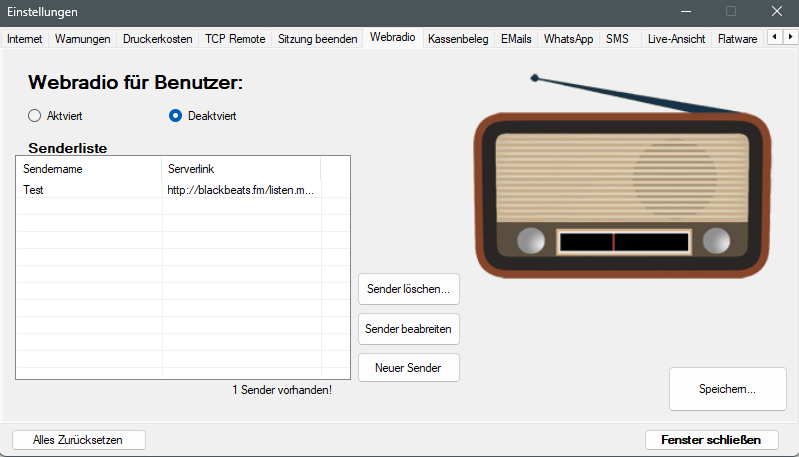The height and width of the screenshot is (457, 799).
Task: Open the Druckerkosten tab
Action: point(157,39)
